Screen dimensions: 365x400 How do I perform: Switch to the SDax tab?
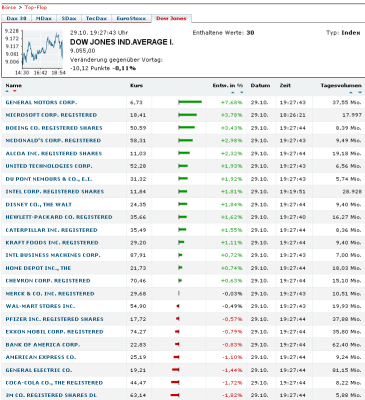click(69, 18)
